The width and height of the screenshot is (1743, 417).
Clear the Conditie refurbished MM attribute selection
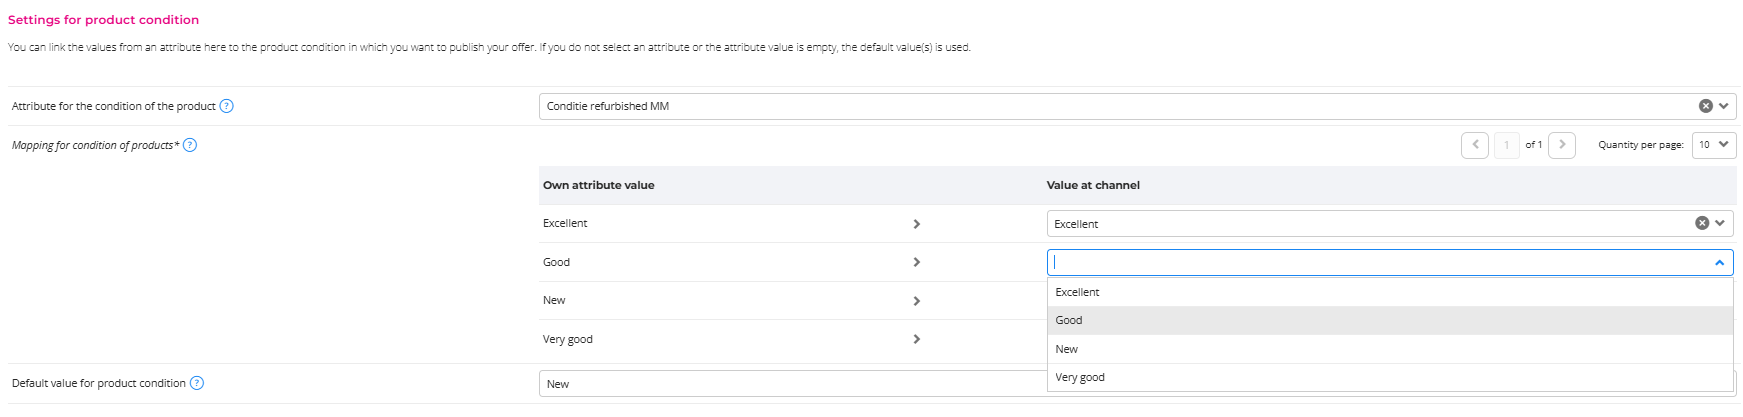[1705, 106]
